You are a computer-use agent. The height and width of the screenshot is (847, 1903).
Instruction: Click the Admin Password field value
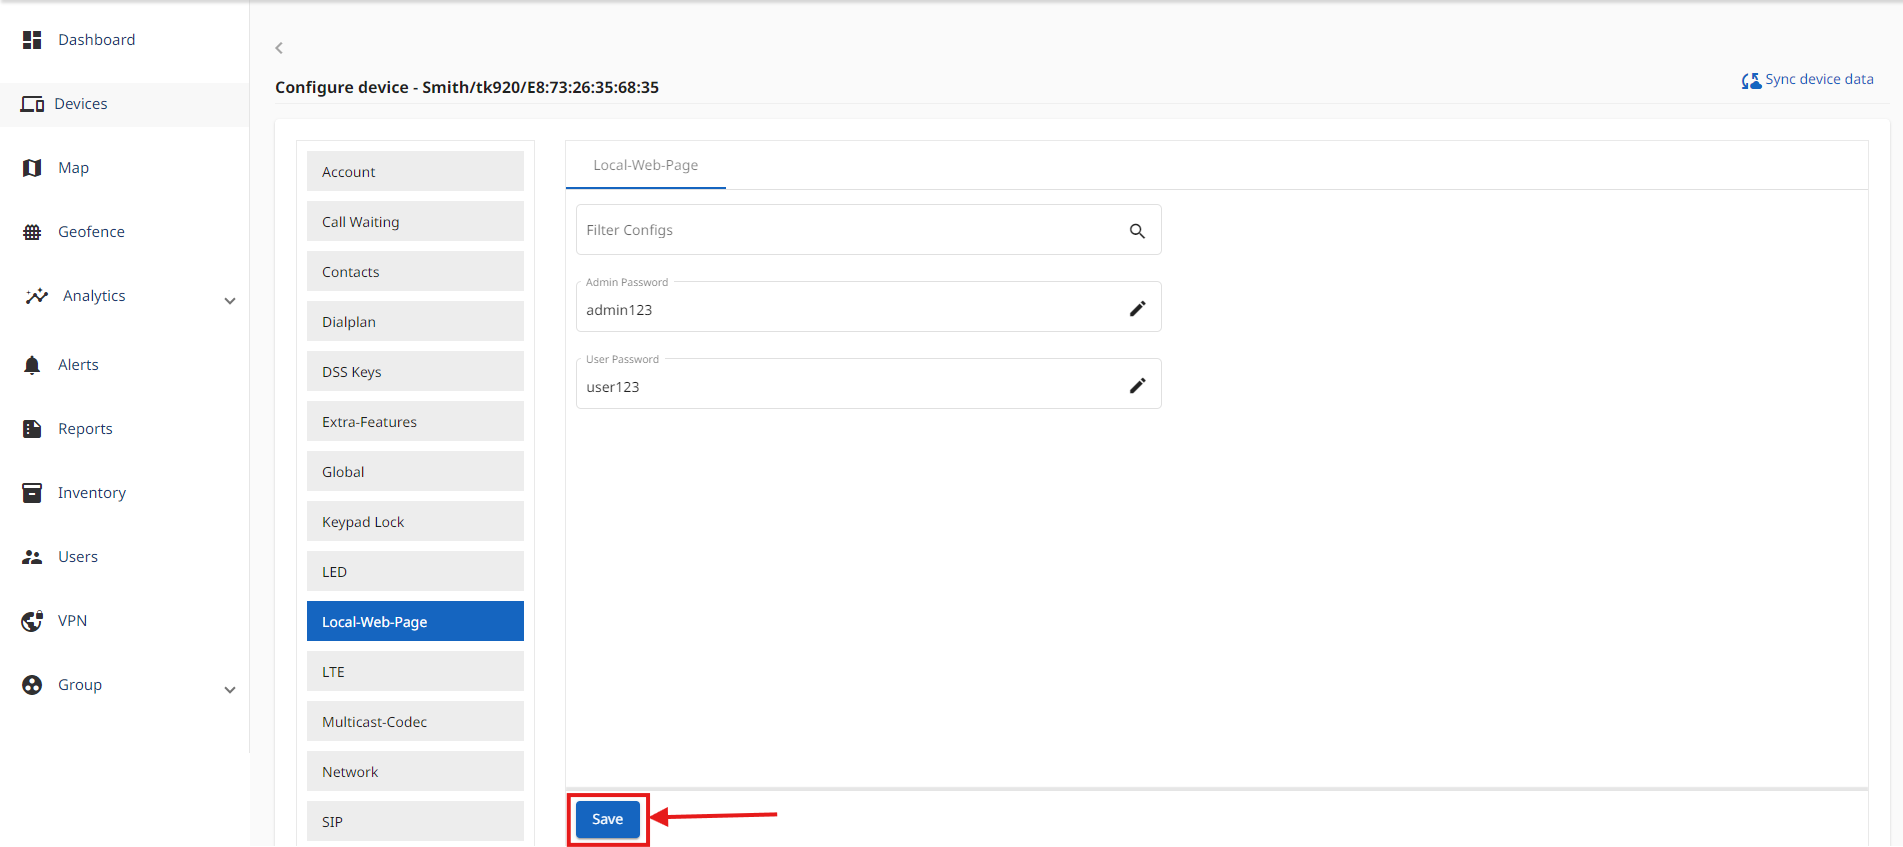619,310
